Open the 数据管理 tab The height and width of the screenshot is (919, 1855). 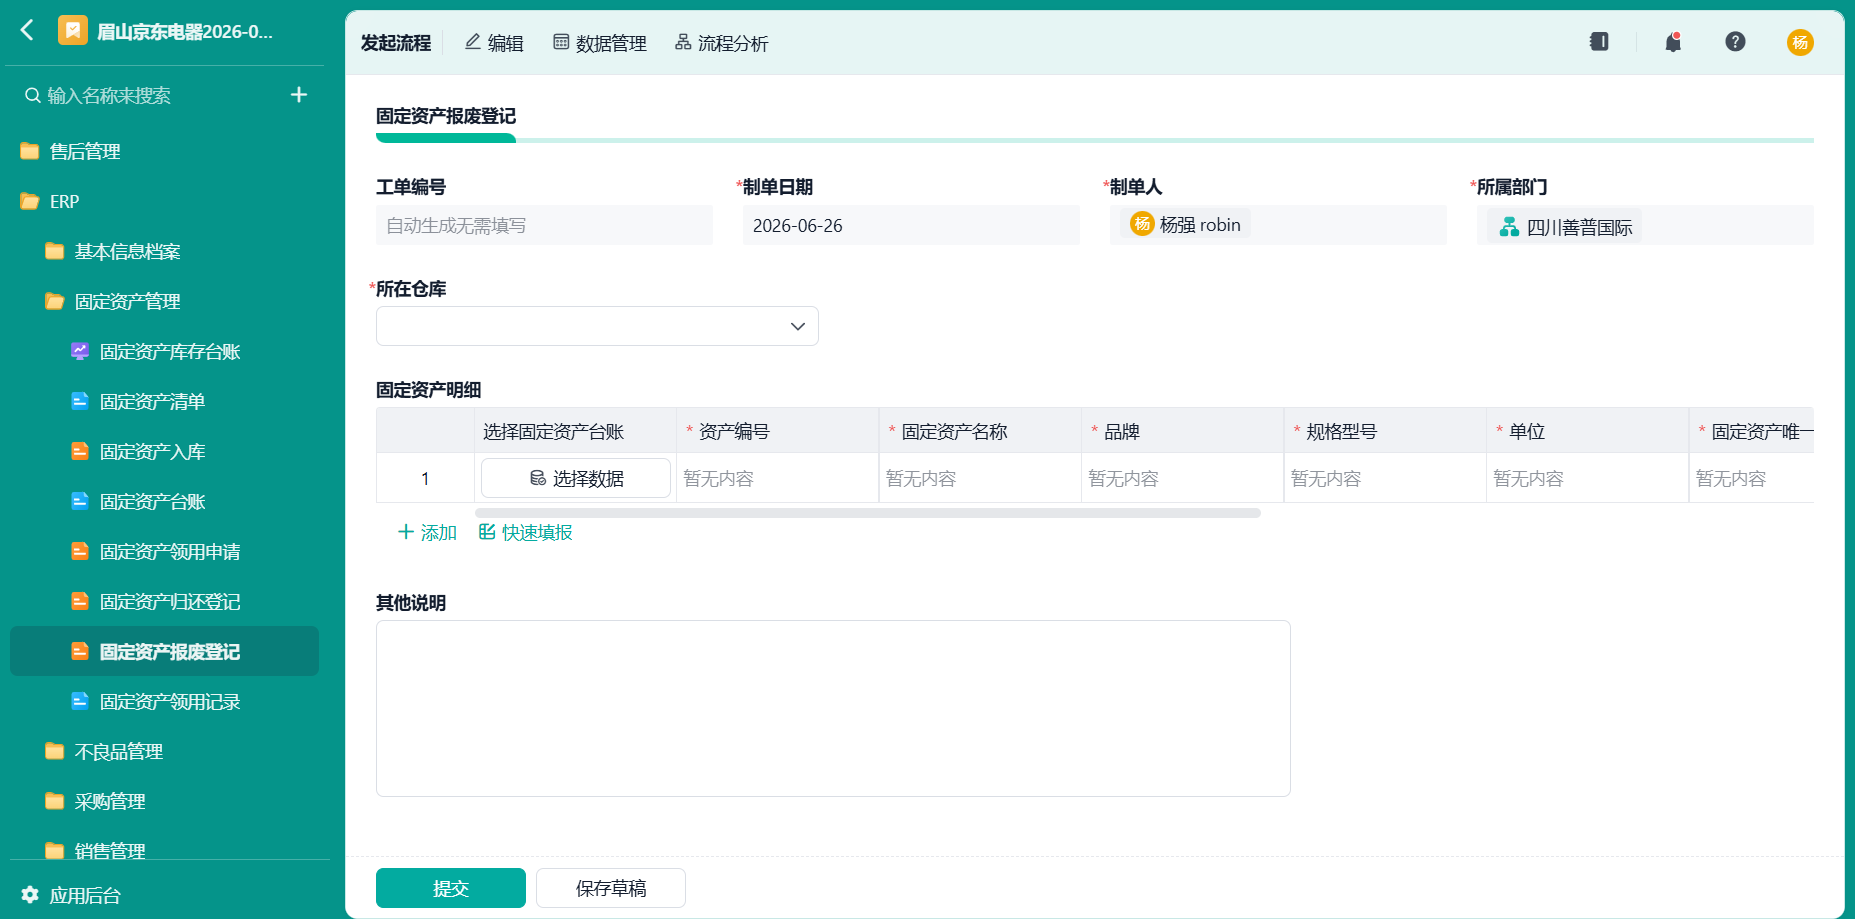[600, 43]
